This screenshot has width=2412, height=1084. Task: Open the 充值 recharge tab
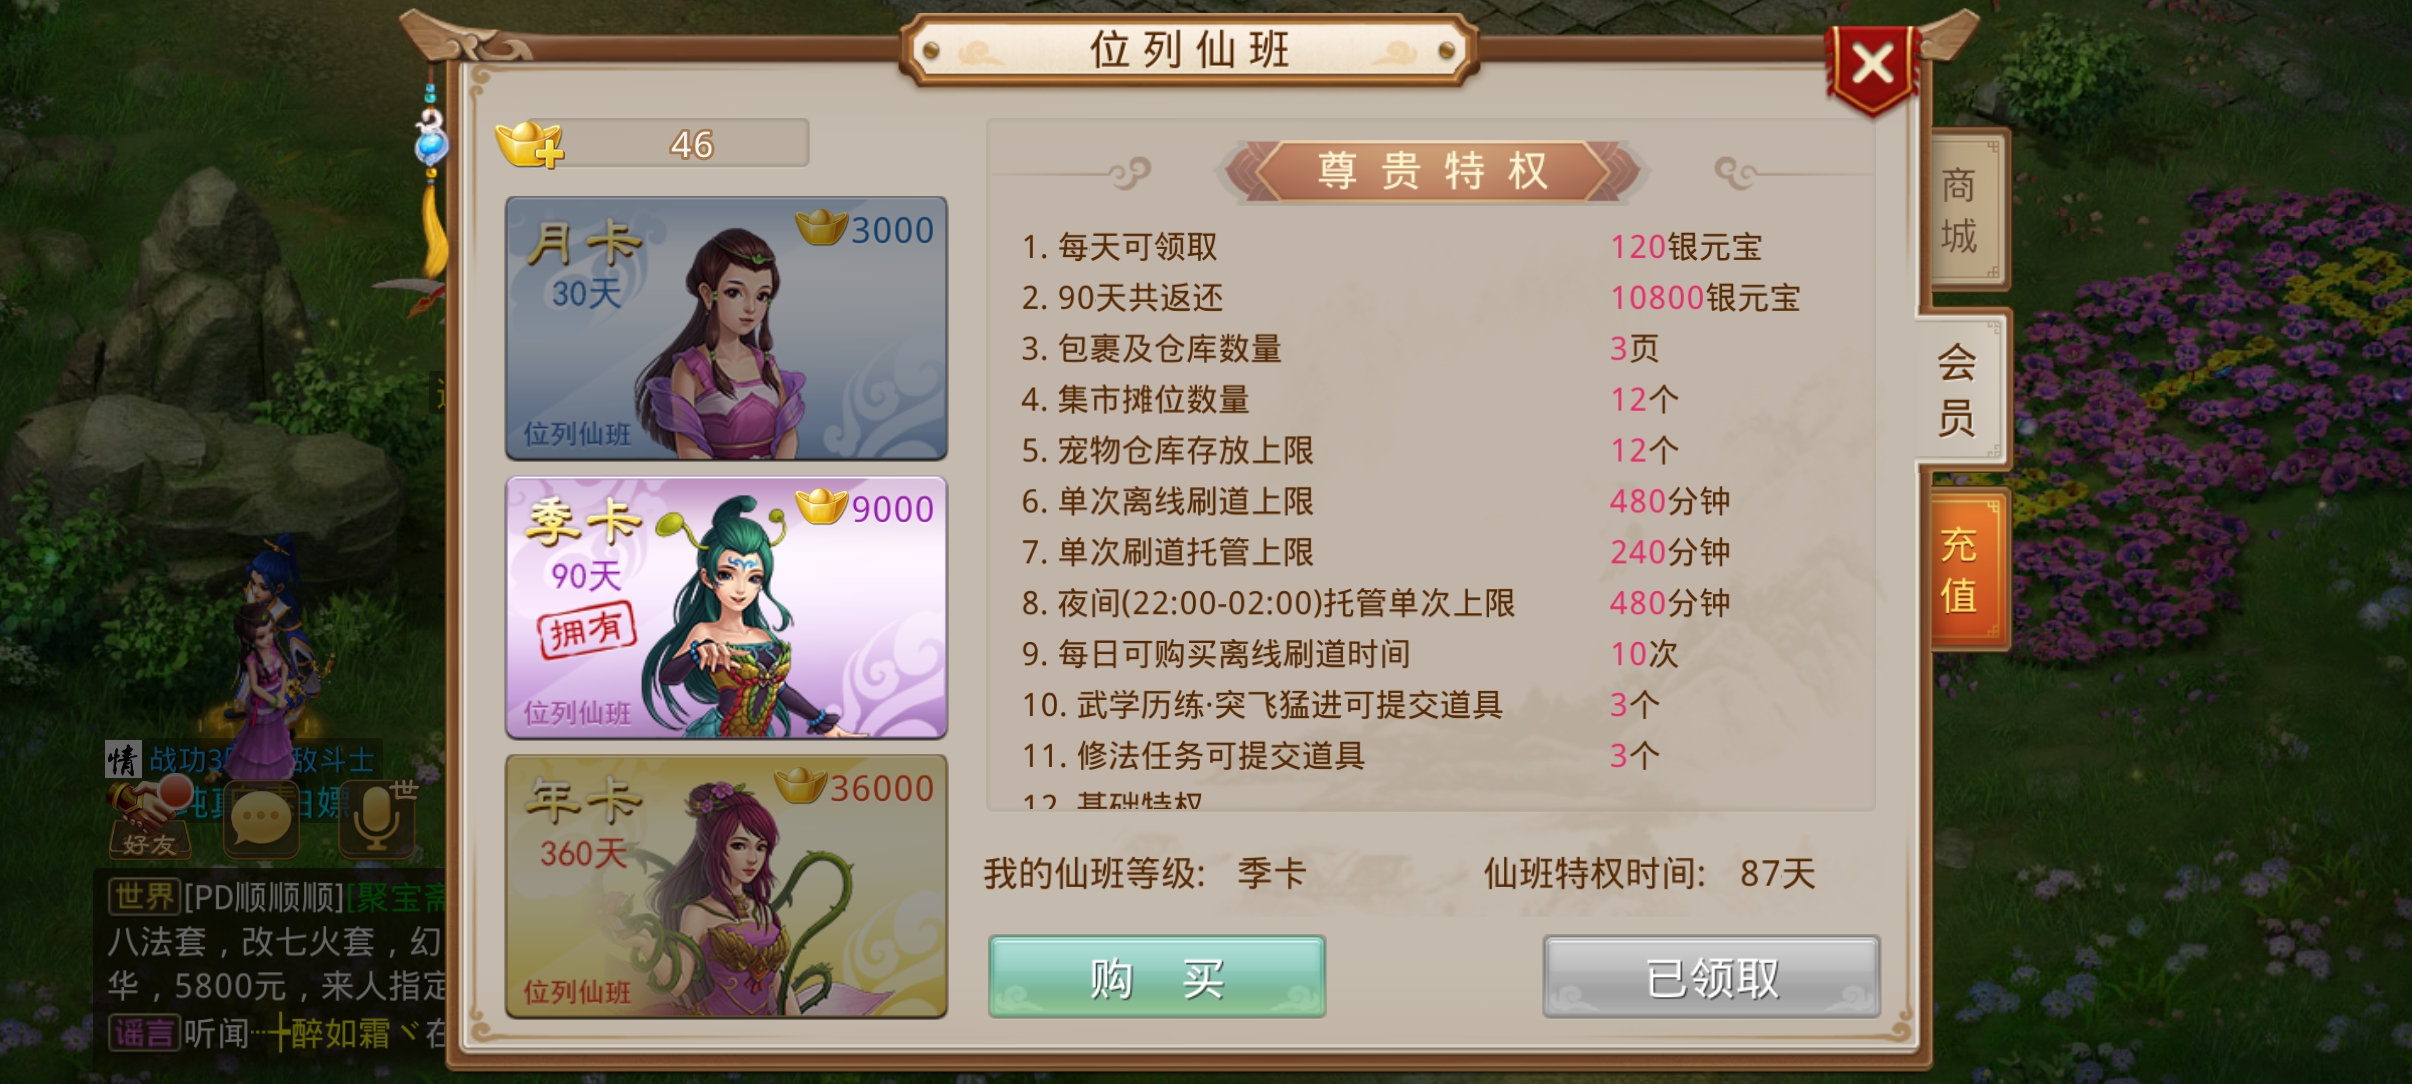(1962, 570)
